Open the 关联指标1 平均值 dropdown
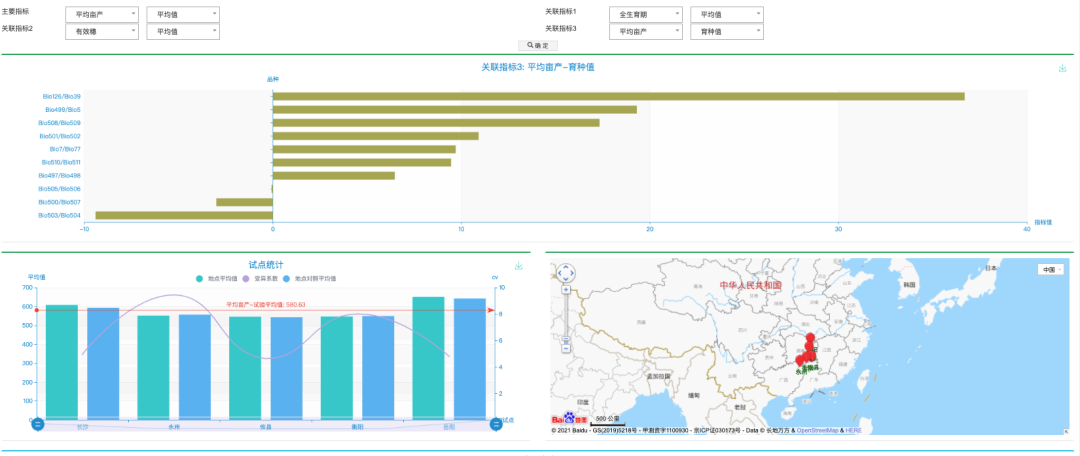Viewport: 1080px width, 456px height. [x=727, y=14]
